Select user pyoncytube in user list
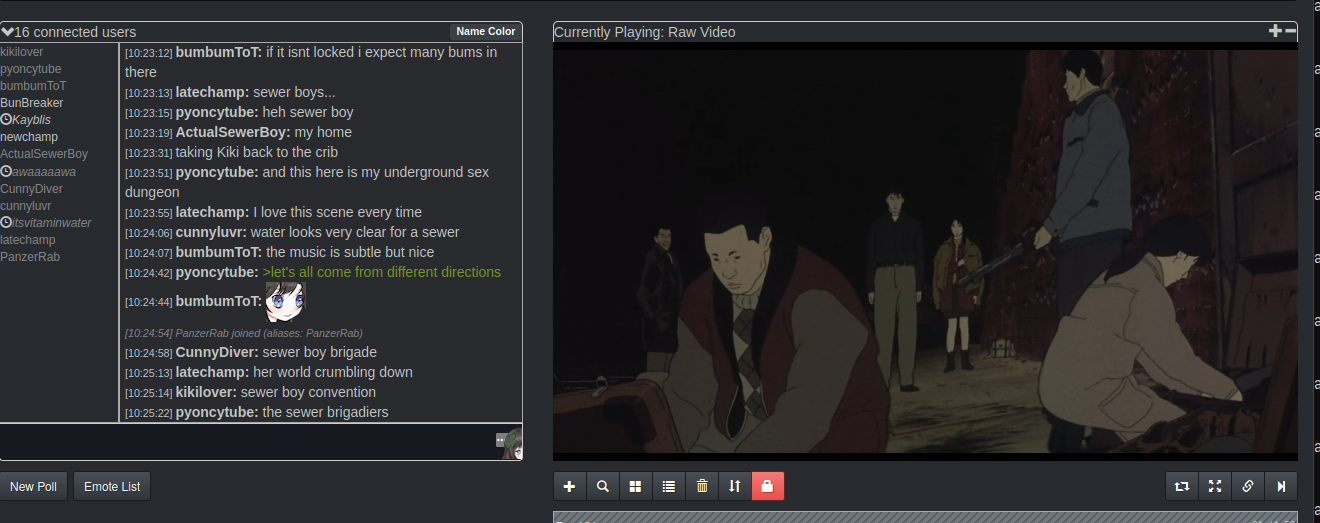The width and height of the screenshot is (1320, 523). (x=31, y=69)
